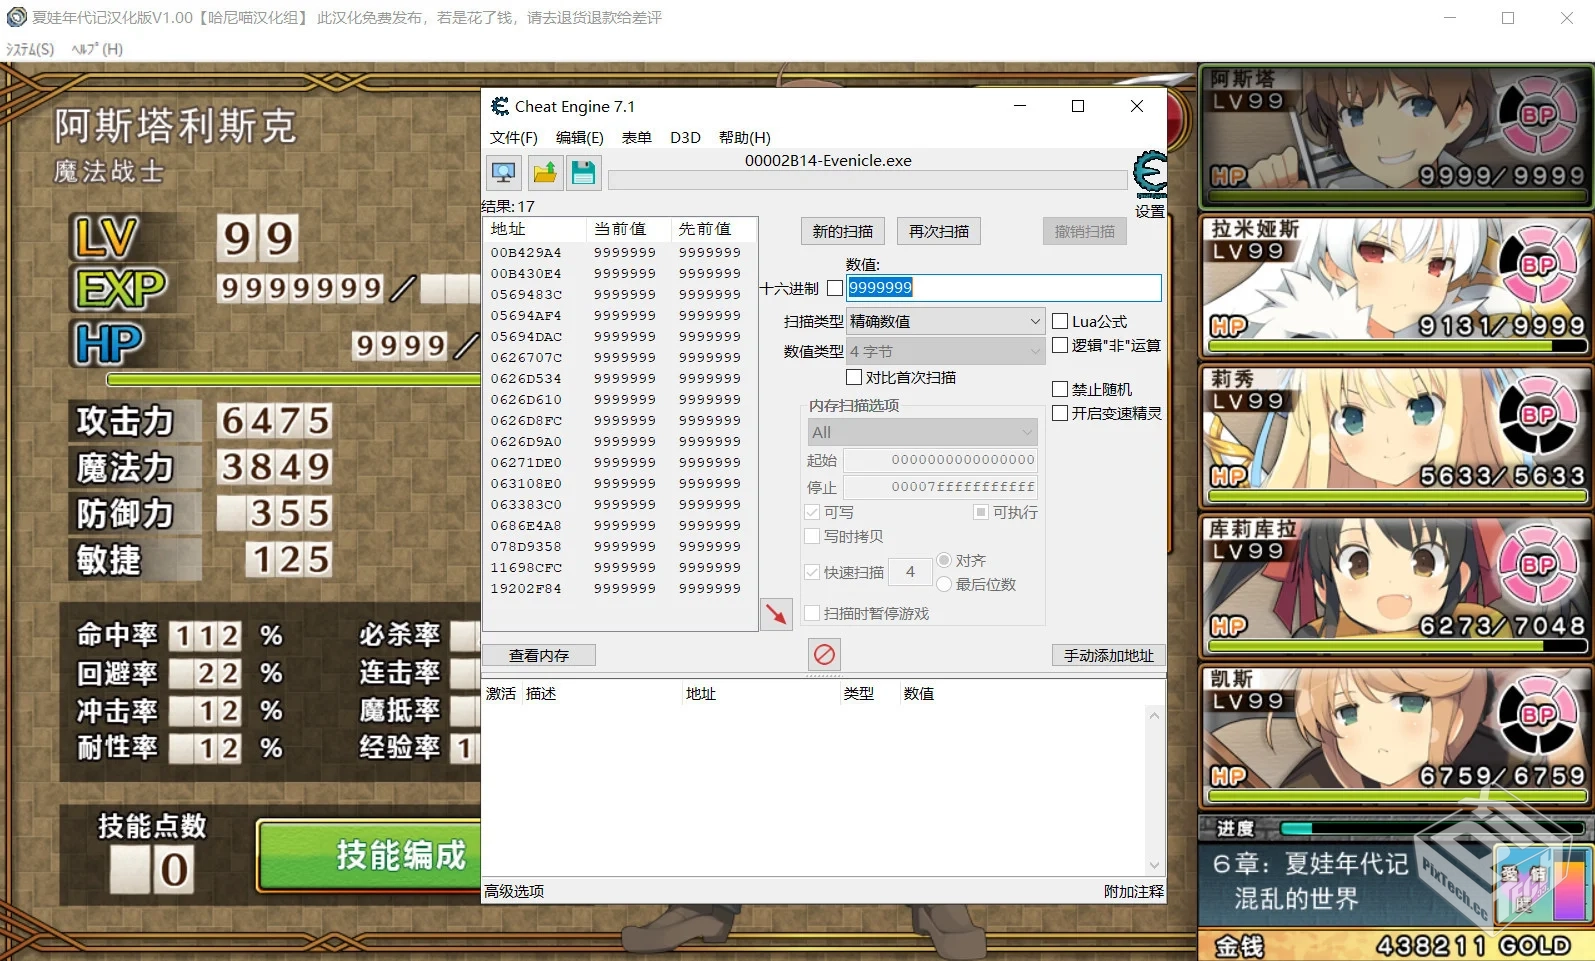Click the red clear list icon

[824, 654]
